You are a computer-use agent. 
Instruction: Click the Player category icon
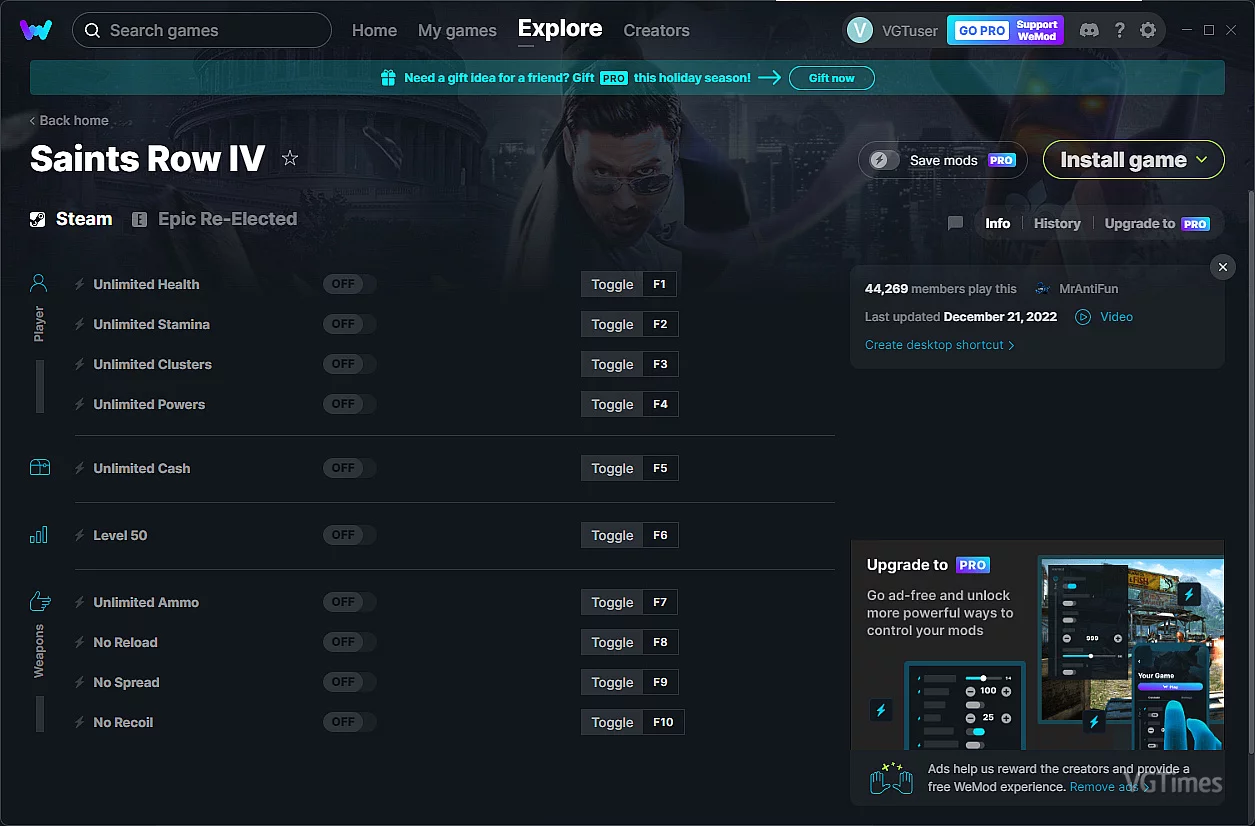[x=39, y=283]
